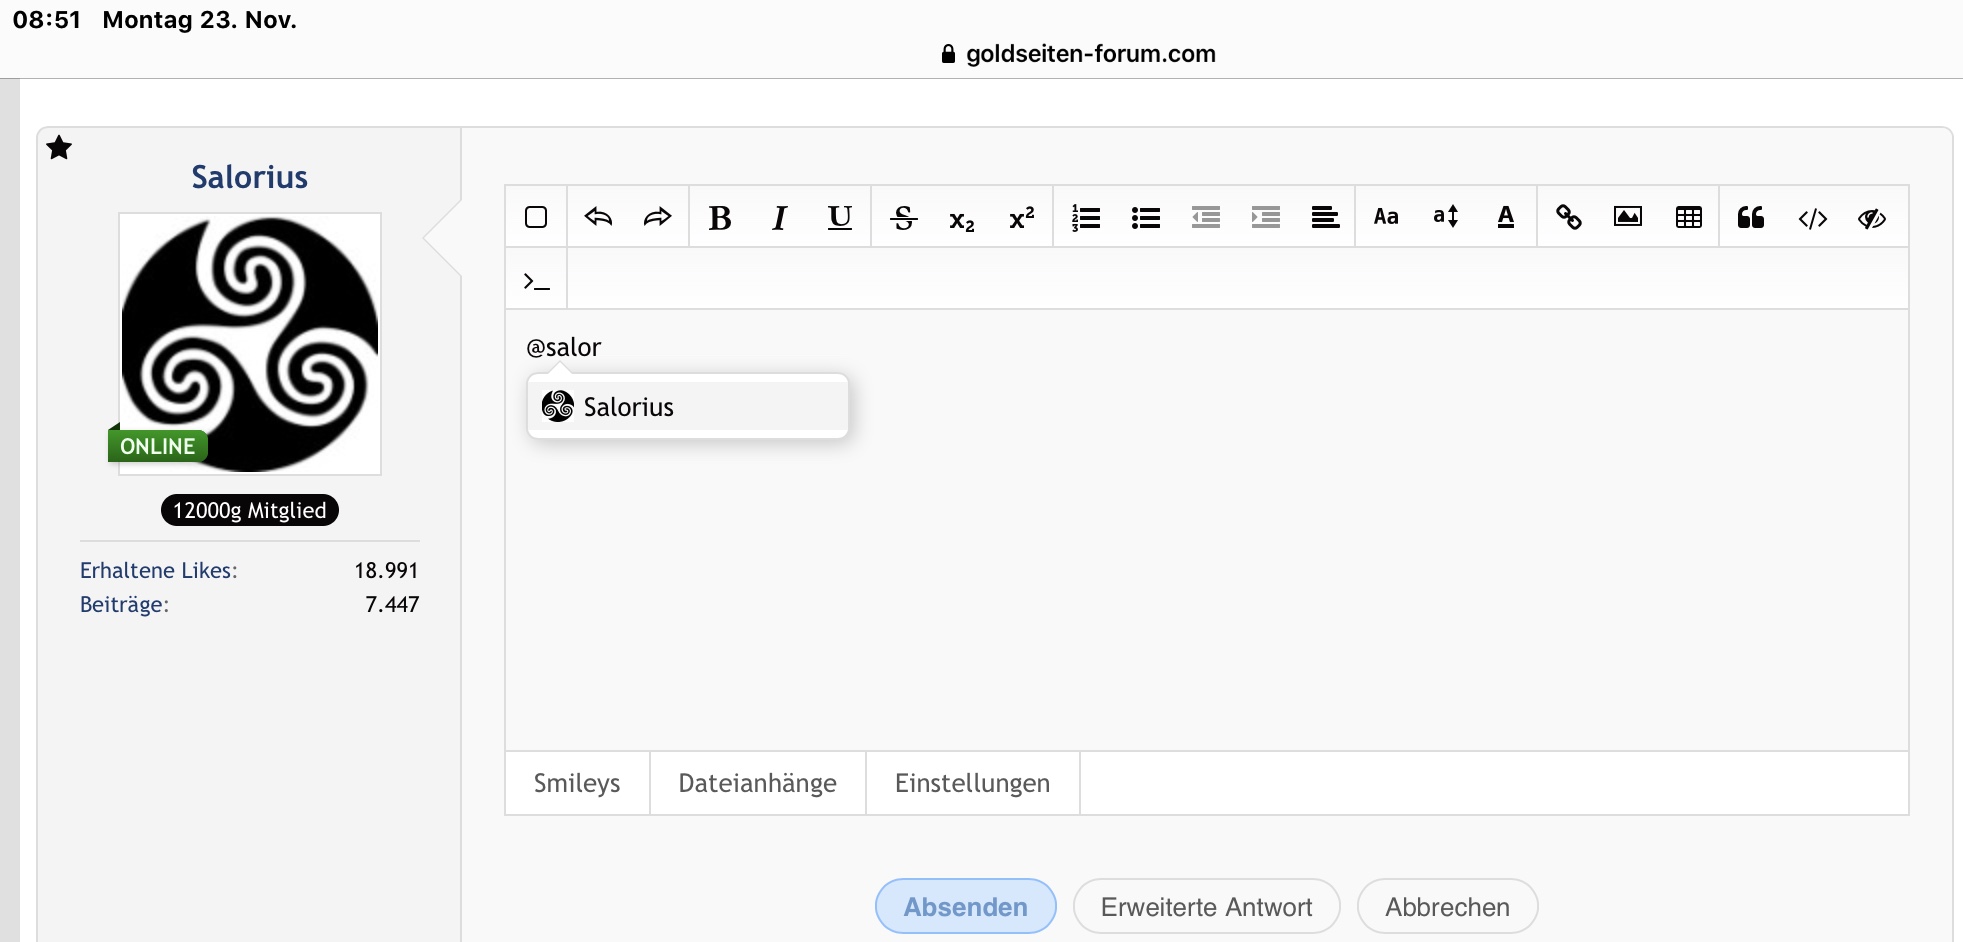1963x942 pixels.
Task: Open the font family Aa dropdown
Action: click(x=1386, y=217)
